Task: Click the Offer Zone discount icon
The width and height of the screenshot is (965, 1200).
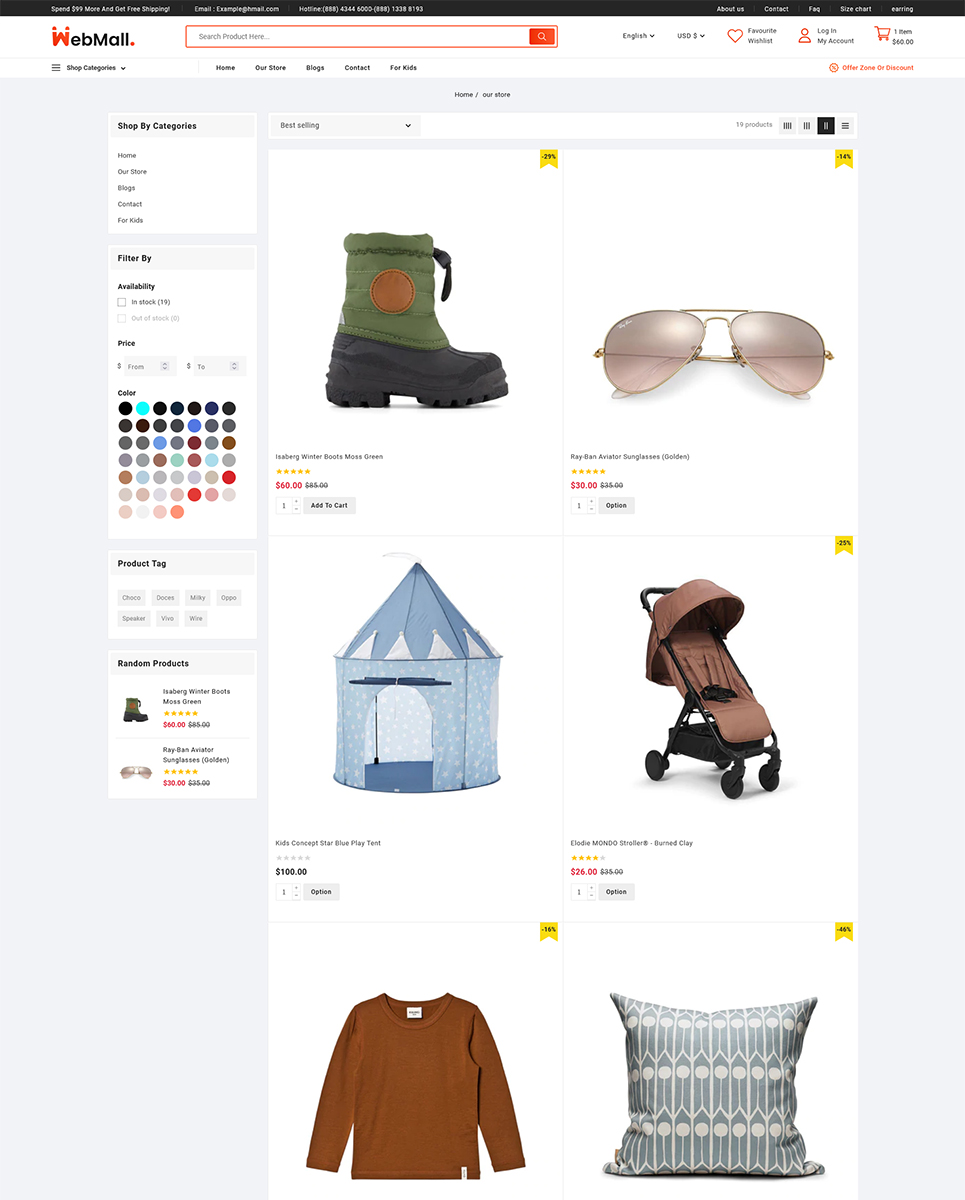Action: pos(833,68)
